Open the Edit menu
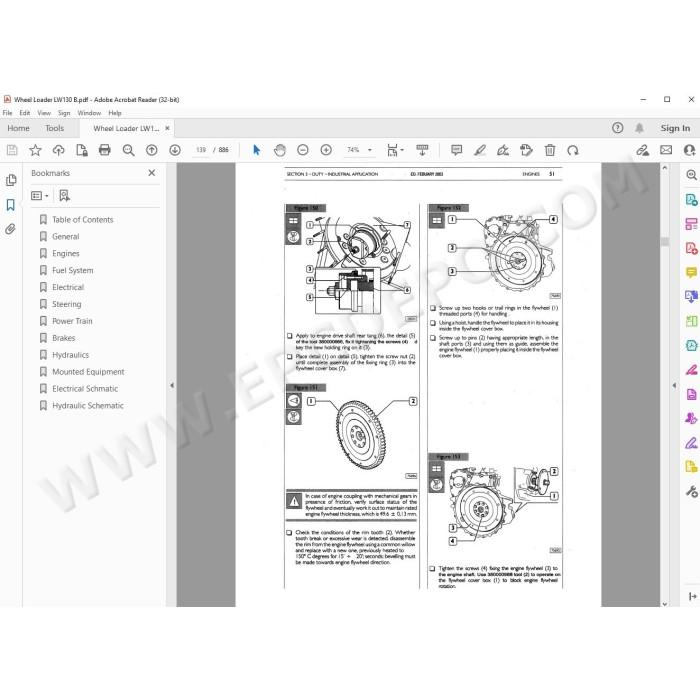Image resolution: width=700 pixels, height=700 pixels. [x=25, y=113]
